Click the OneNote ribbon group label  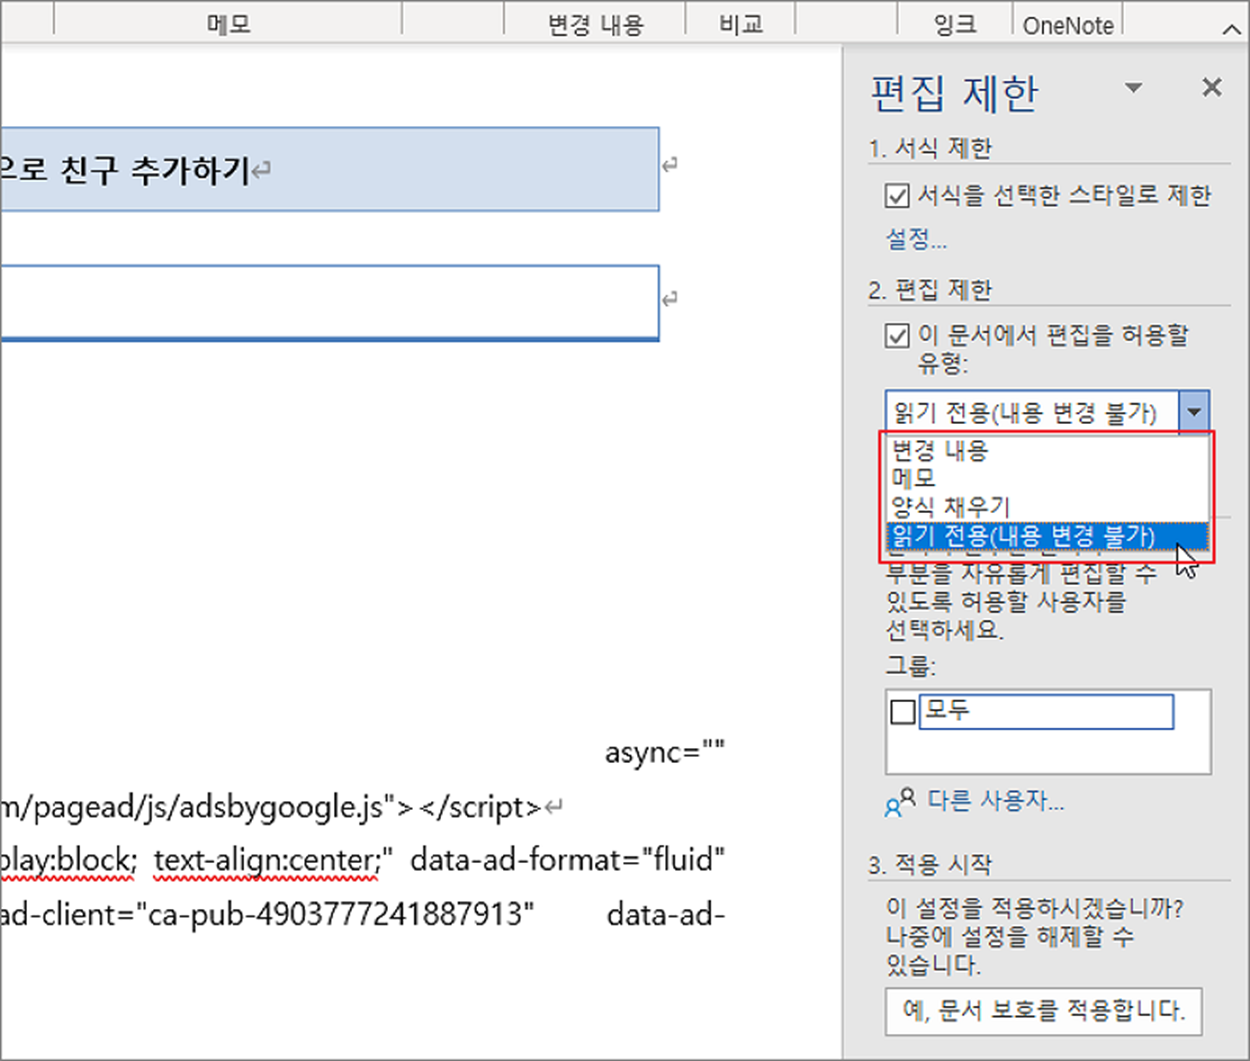[1068, 25]
